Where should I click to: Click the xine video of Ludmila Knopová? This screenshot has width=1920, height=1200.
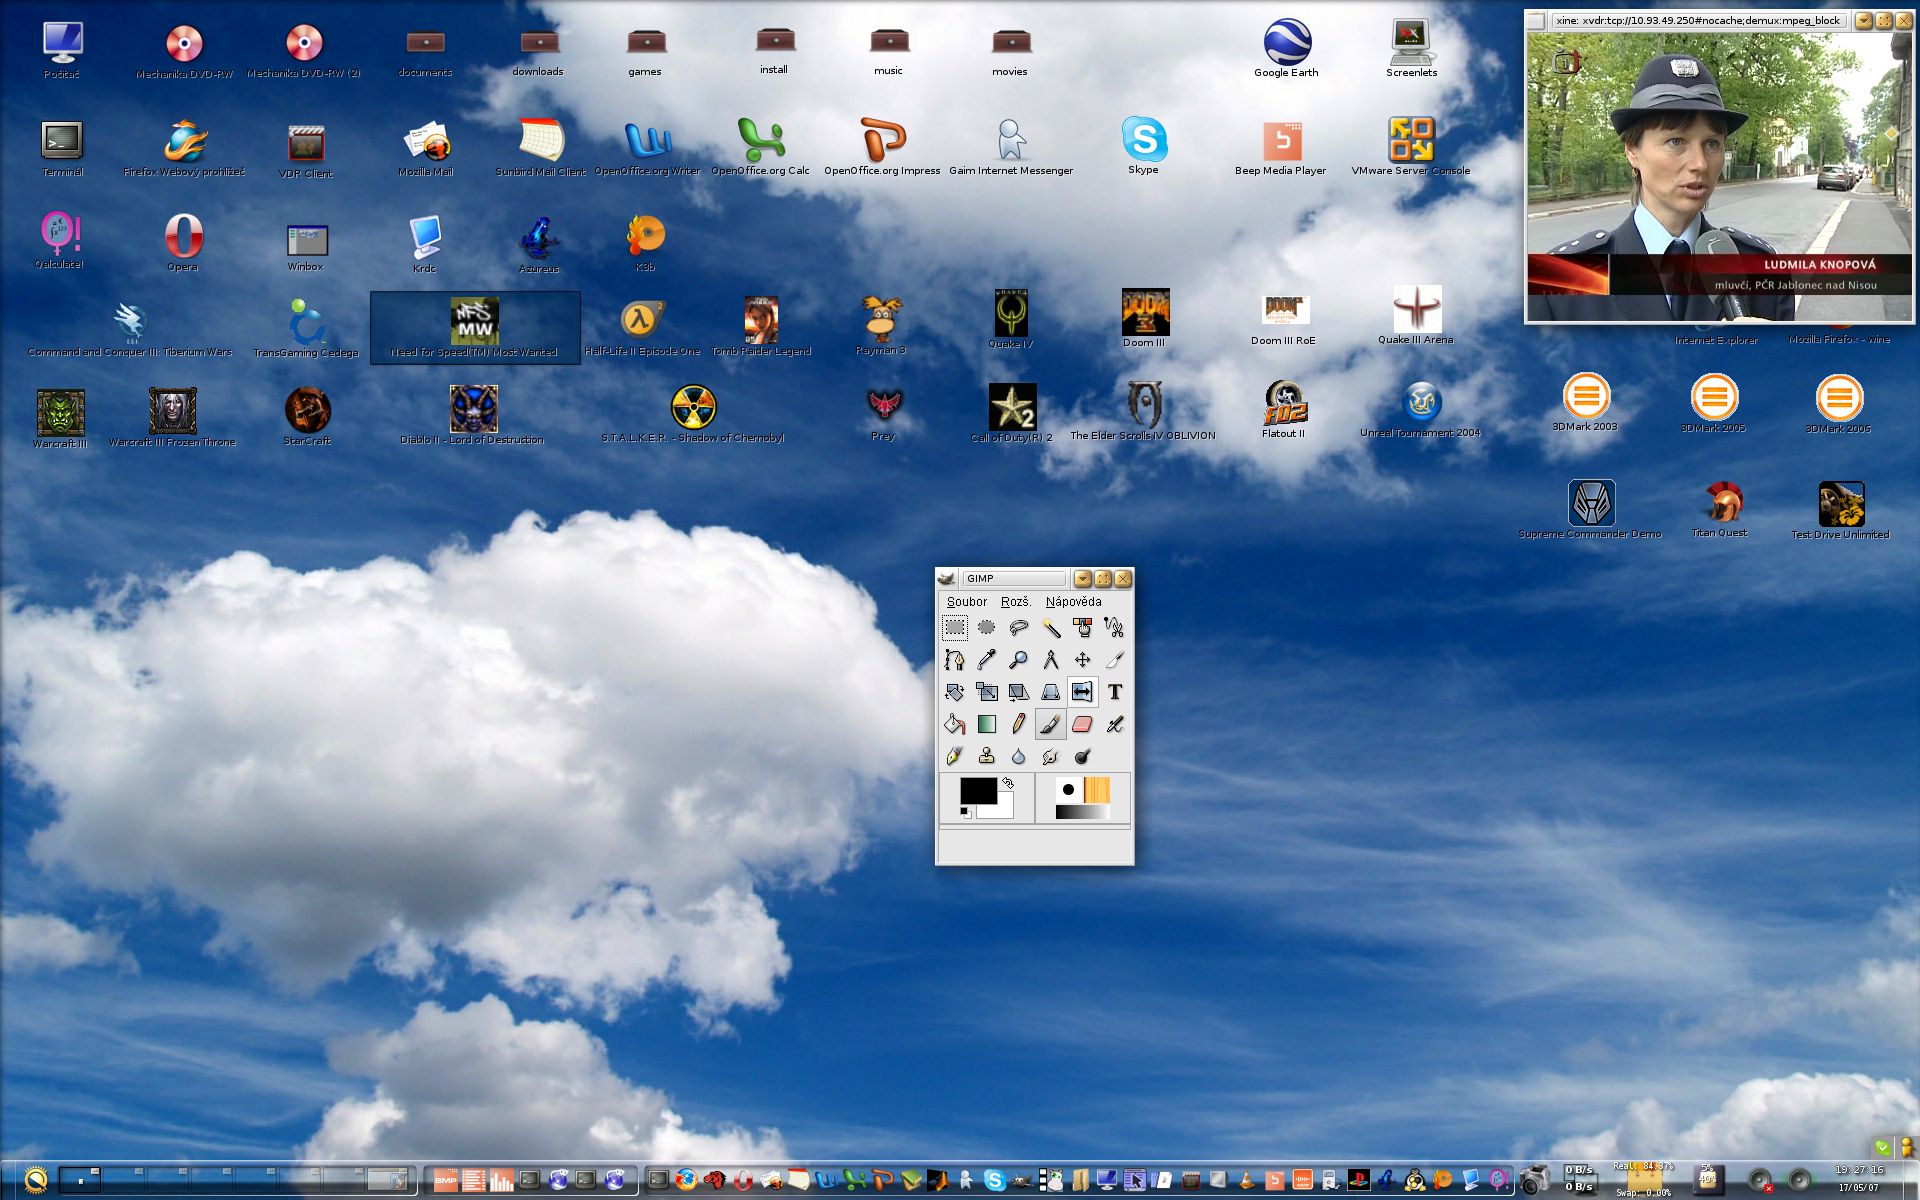pyautogui.click(x=1718, y=176)
